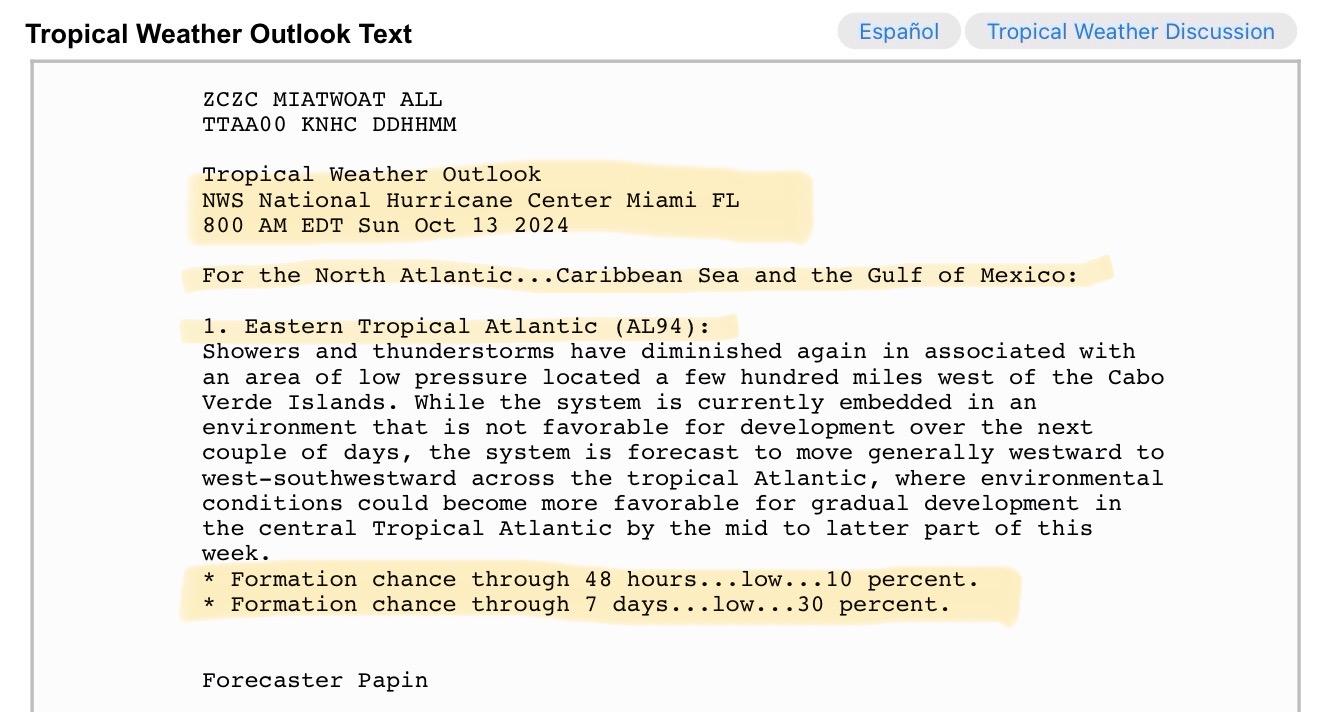Select the 'ZCZC MIATWOAT ALL' header line
The height and width of the screenshot is (712, 1324).
pos(322,100)
